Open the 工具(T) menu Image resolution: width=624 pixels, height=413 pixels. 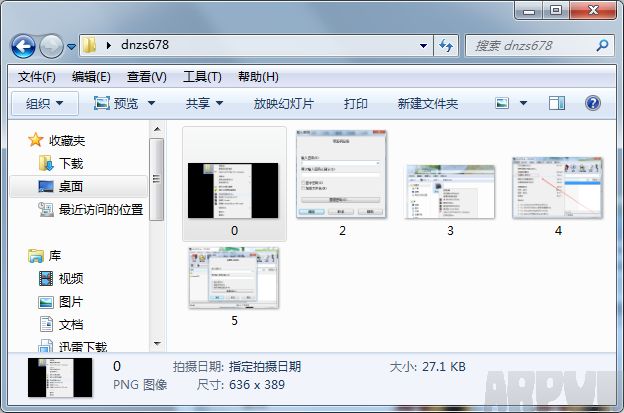click(202, 76)
